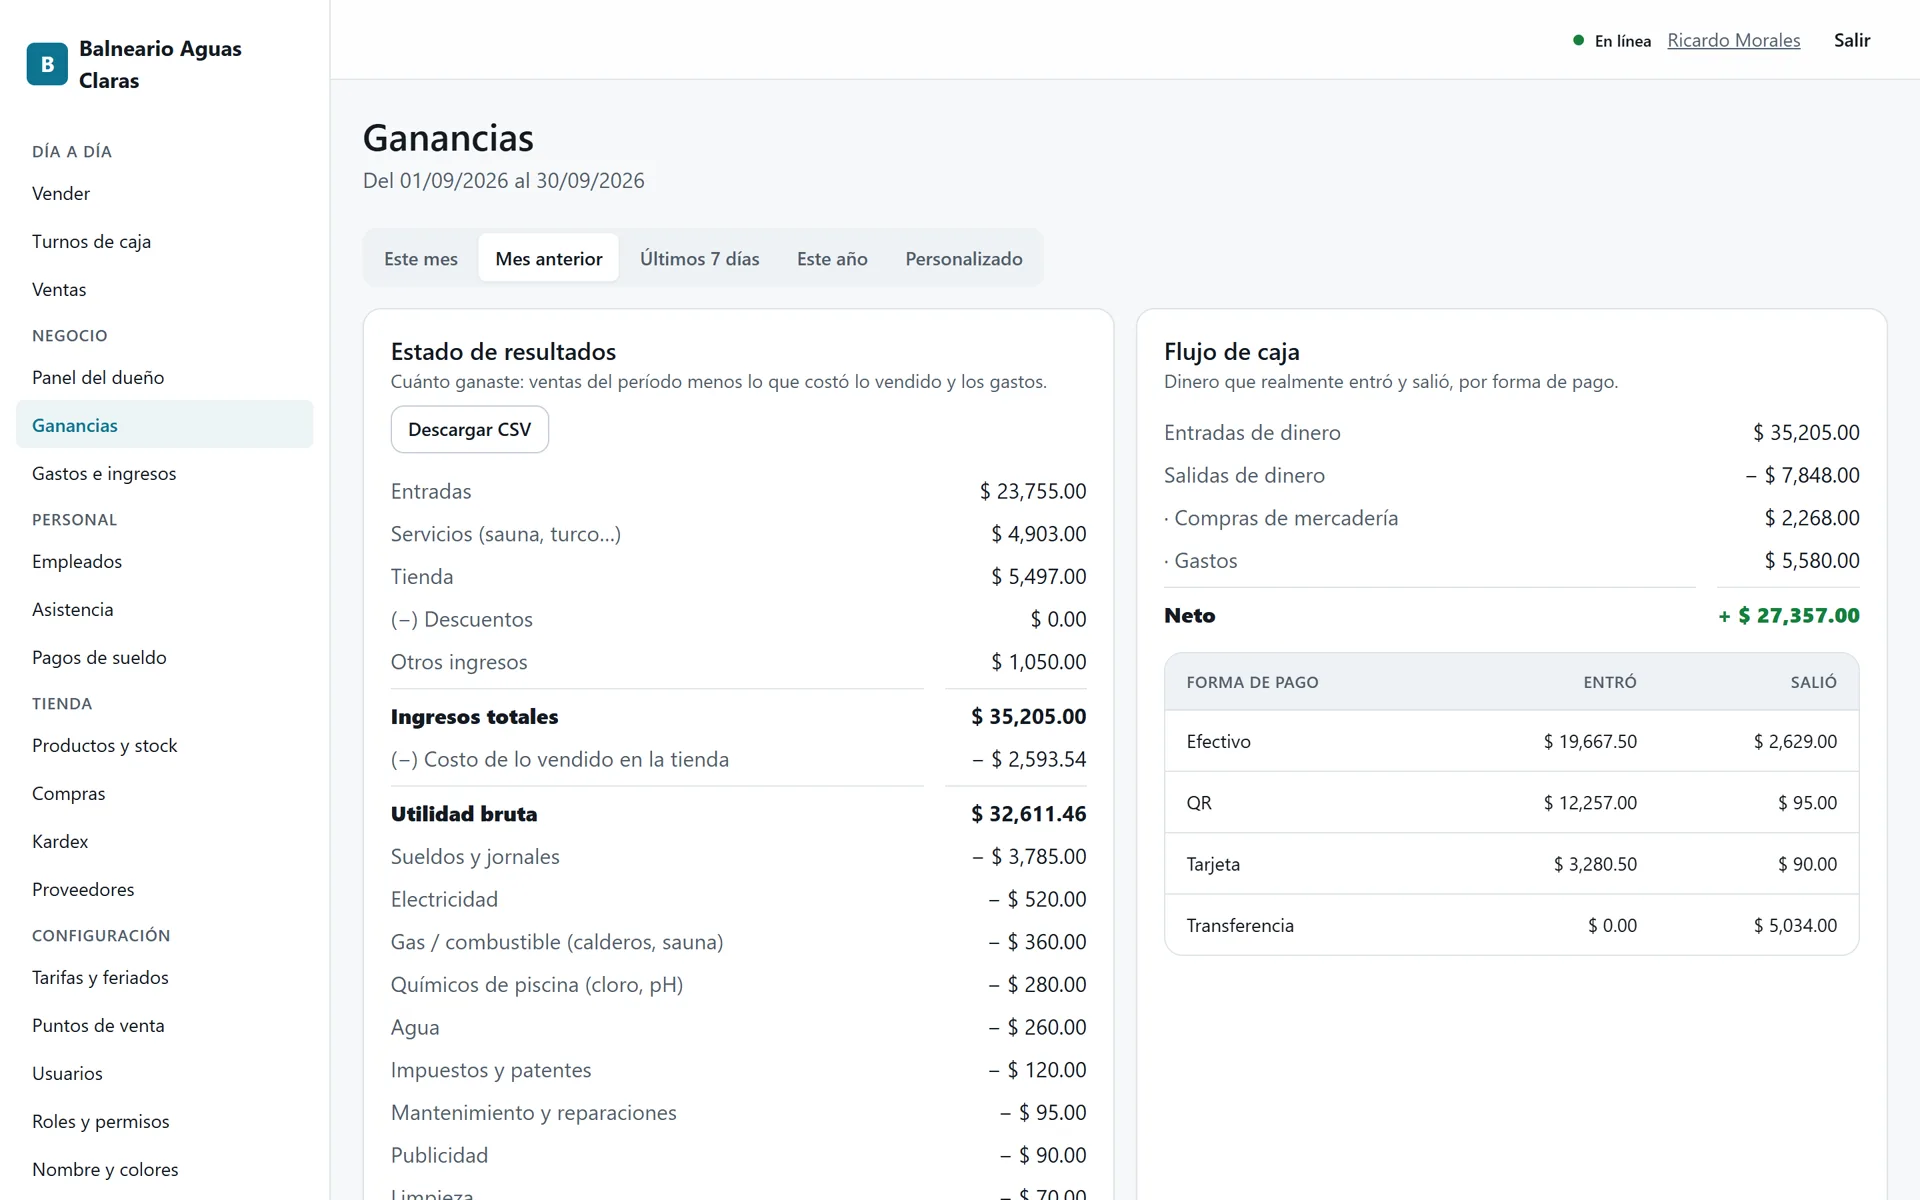Go to Empleados section
Screen dimensions: 1920x1200
coord(164,562)
